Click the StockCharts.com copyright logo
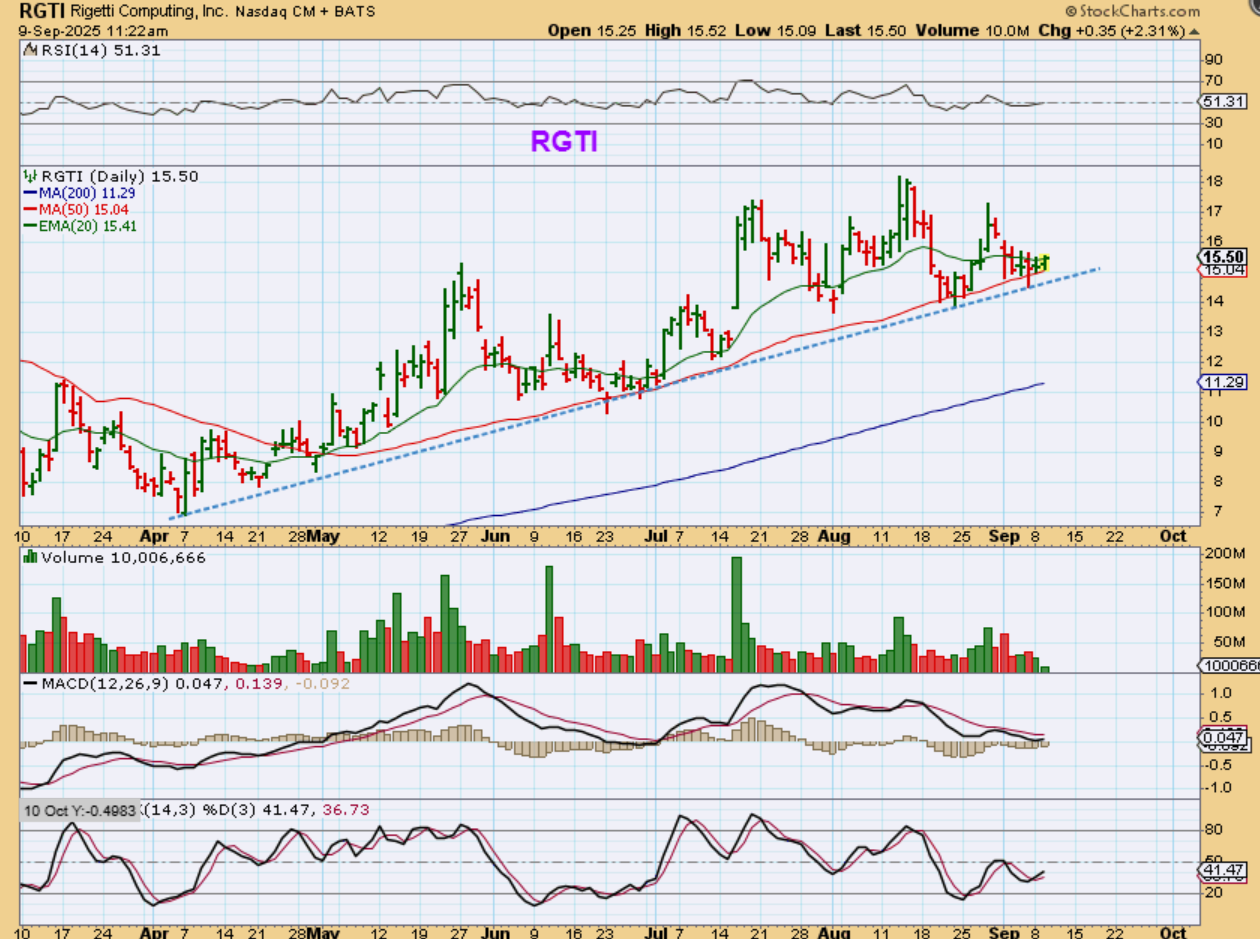Screen dimensions: 1260x939 pyautogui.click(x=1131, y=11)
